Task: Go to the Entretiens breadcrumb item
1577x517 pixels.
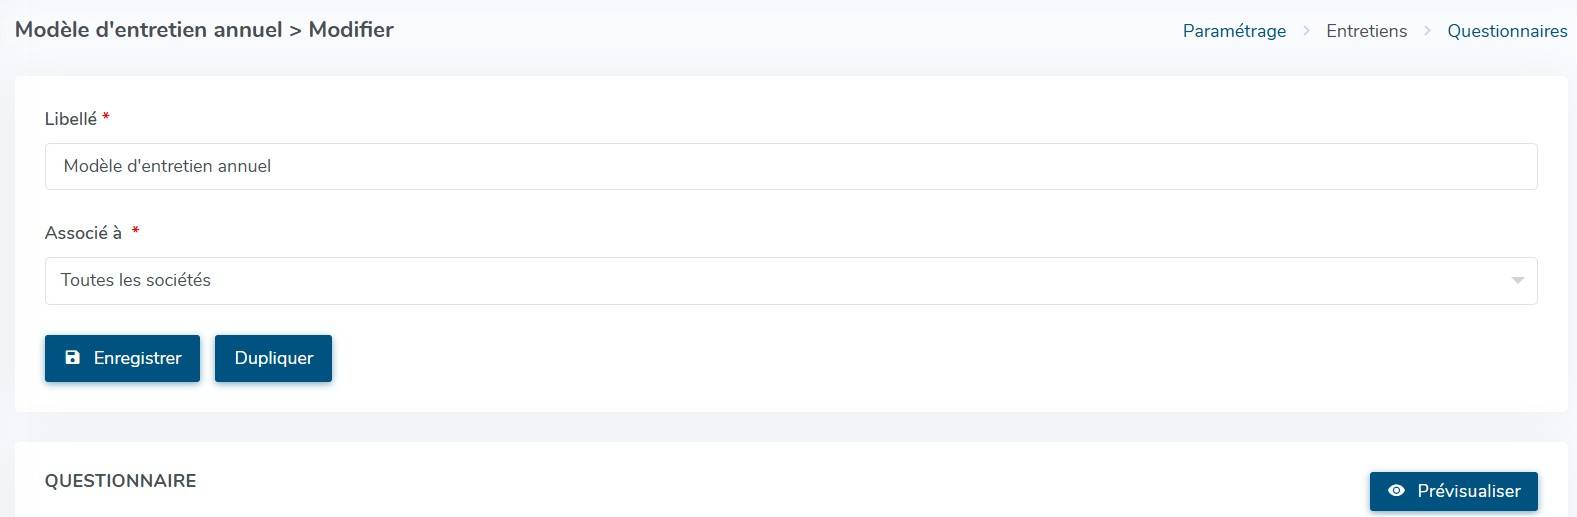Action: (1366, 31)
